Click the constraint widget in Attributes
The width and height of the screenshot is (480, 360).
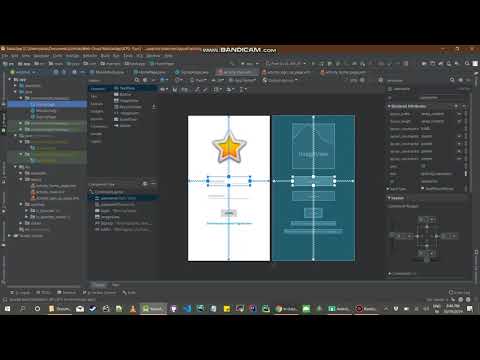426,236
